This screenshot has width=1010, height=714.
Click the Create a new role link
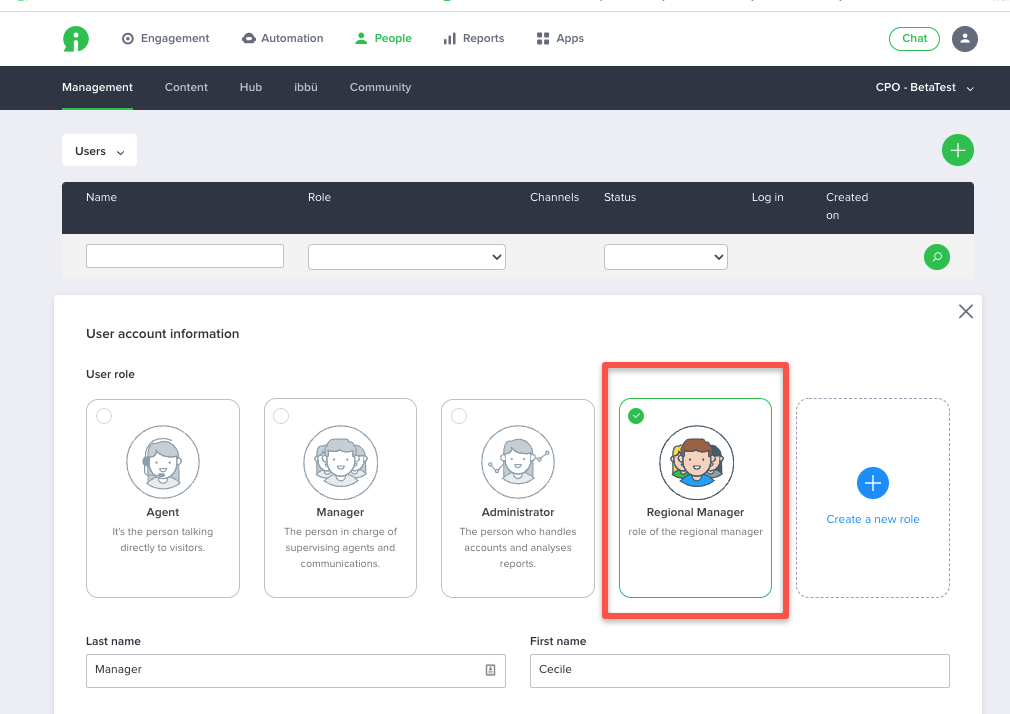tap(873, 519)
